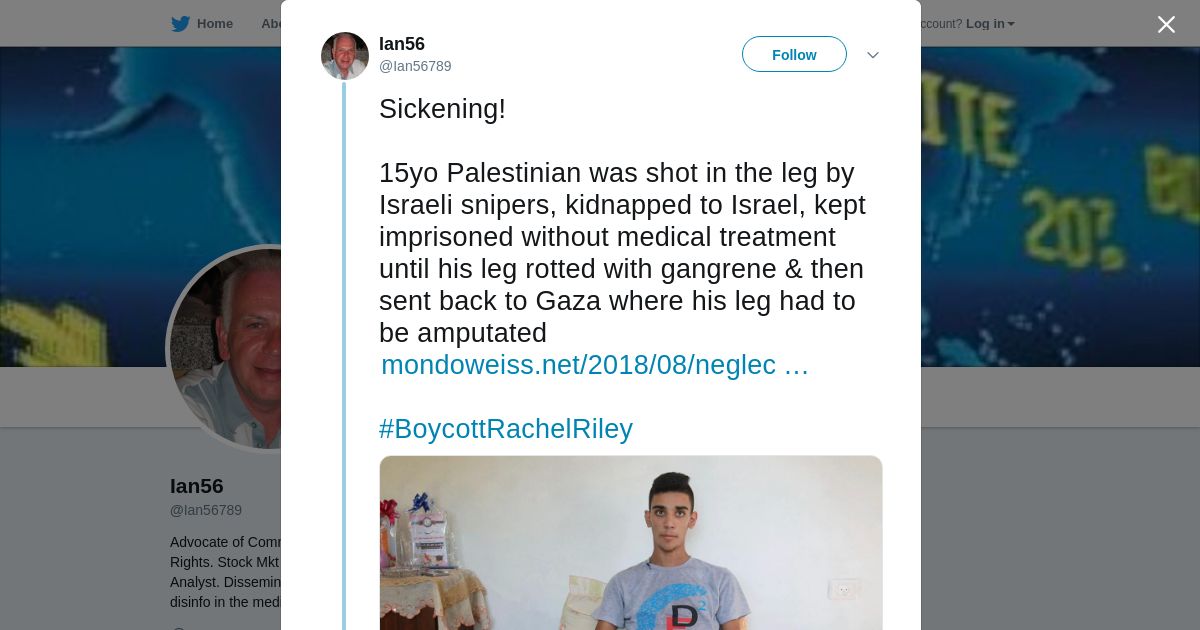
Task: Open the mondoweiss.net article link
Action: [x=594, y=366]
